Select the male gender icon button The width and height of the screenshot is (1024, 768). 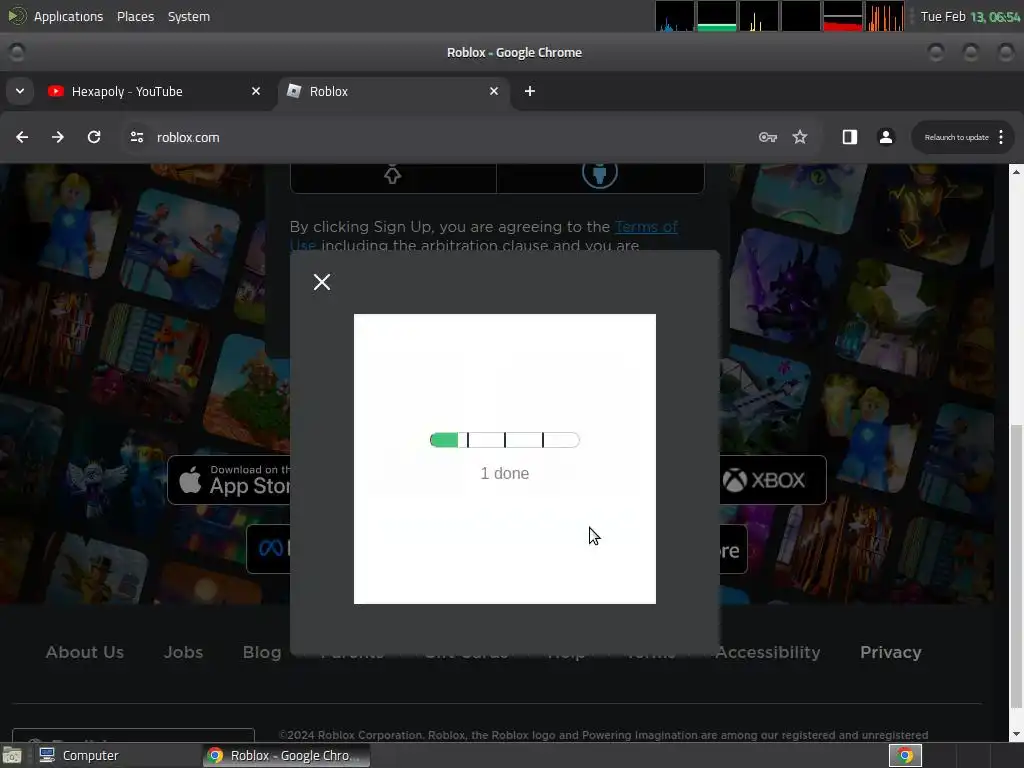(600, 176)
